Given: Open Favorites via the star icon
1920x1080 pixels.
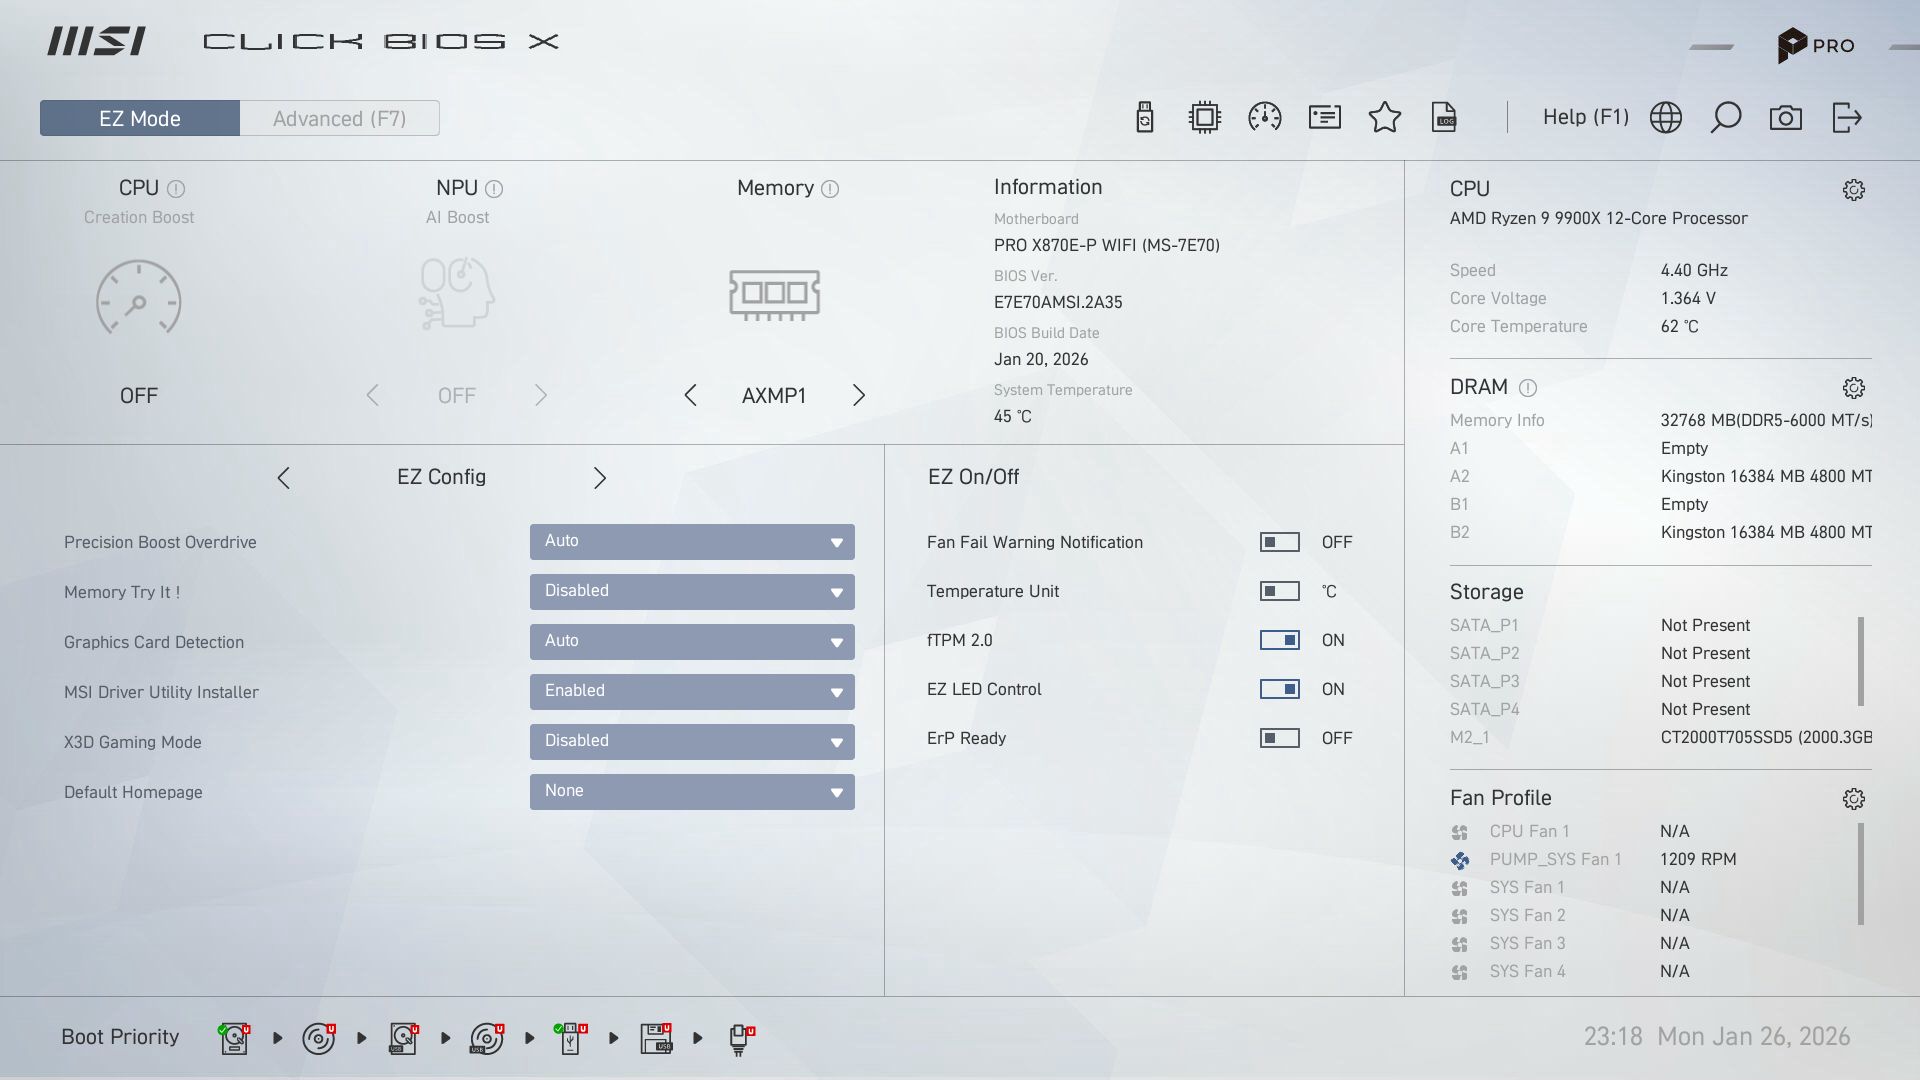Looking at the screenshot, I should [1385, 117].
